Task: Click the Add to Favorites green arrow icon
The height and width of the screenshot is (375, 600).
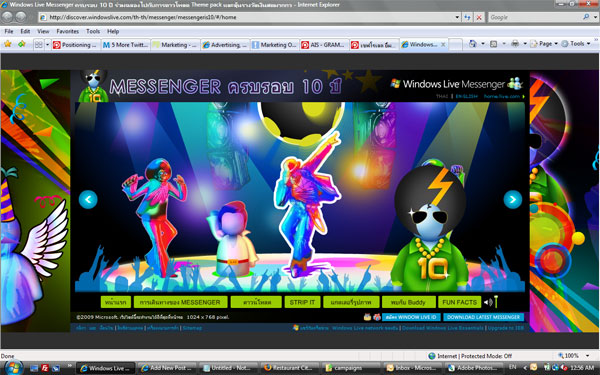Action: [22, 44]
